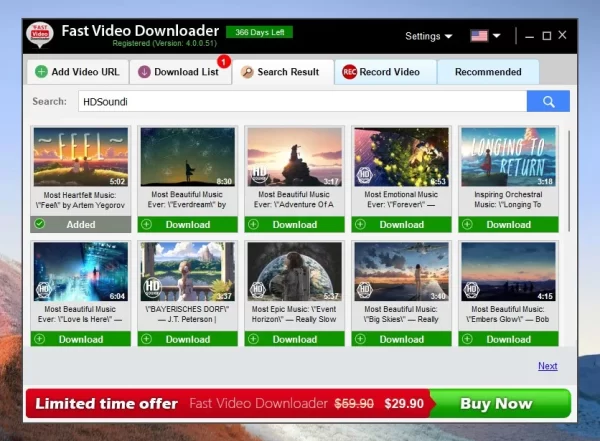This screenshot has width=600, height=441.
Task: Download the Event Horizon video
Action: click(x=295, y=339)
